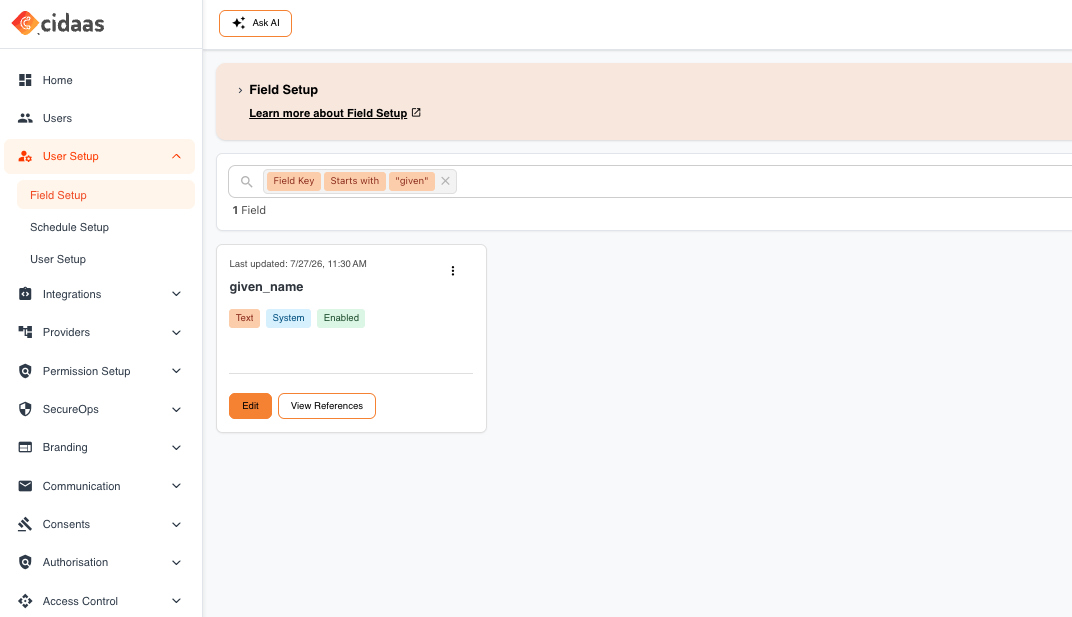Click the User Setup person-gear icon
The height and width of the screenshot is (617, 1072).
coord(25,157)
